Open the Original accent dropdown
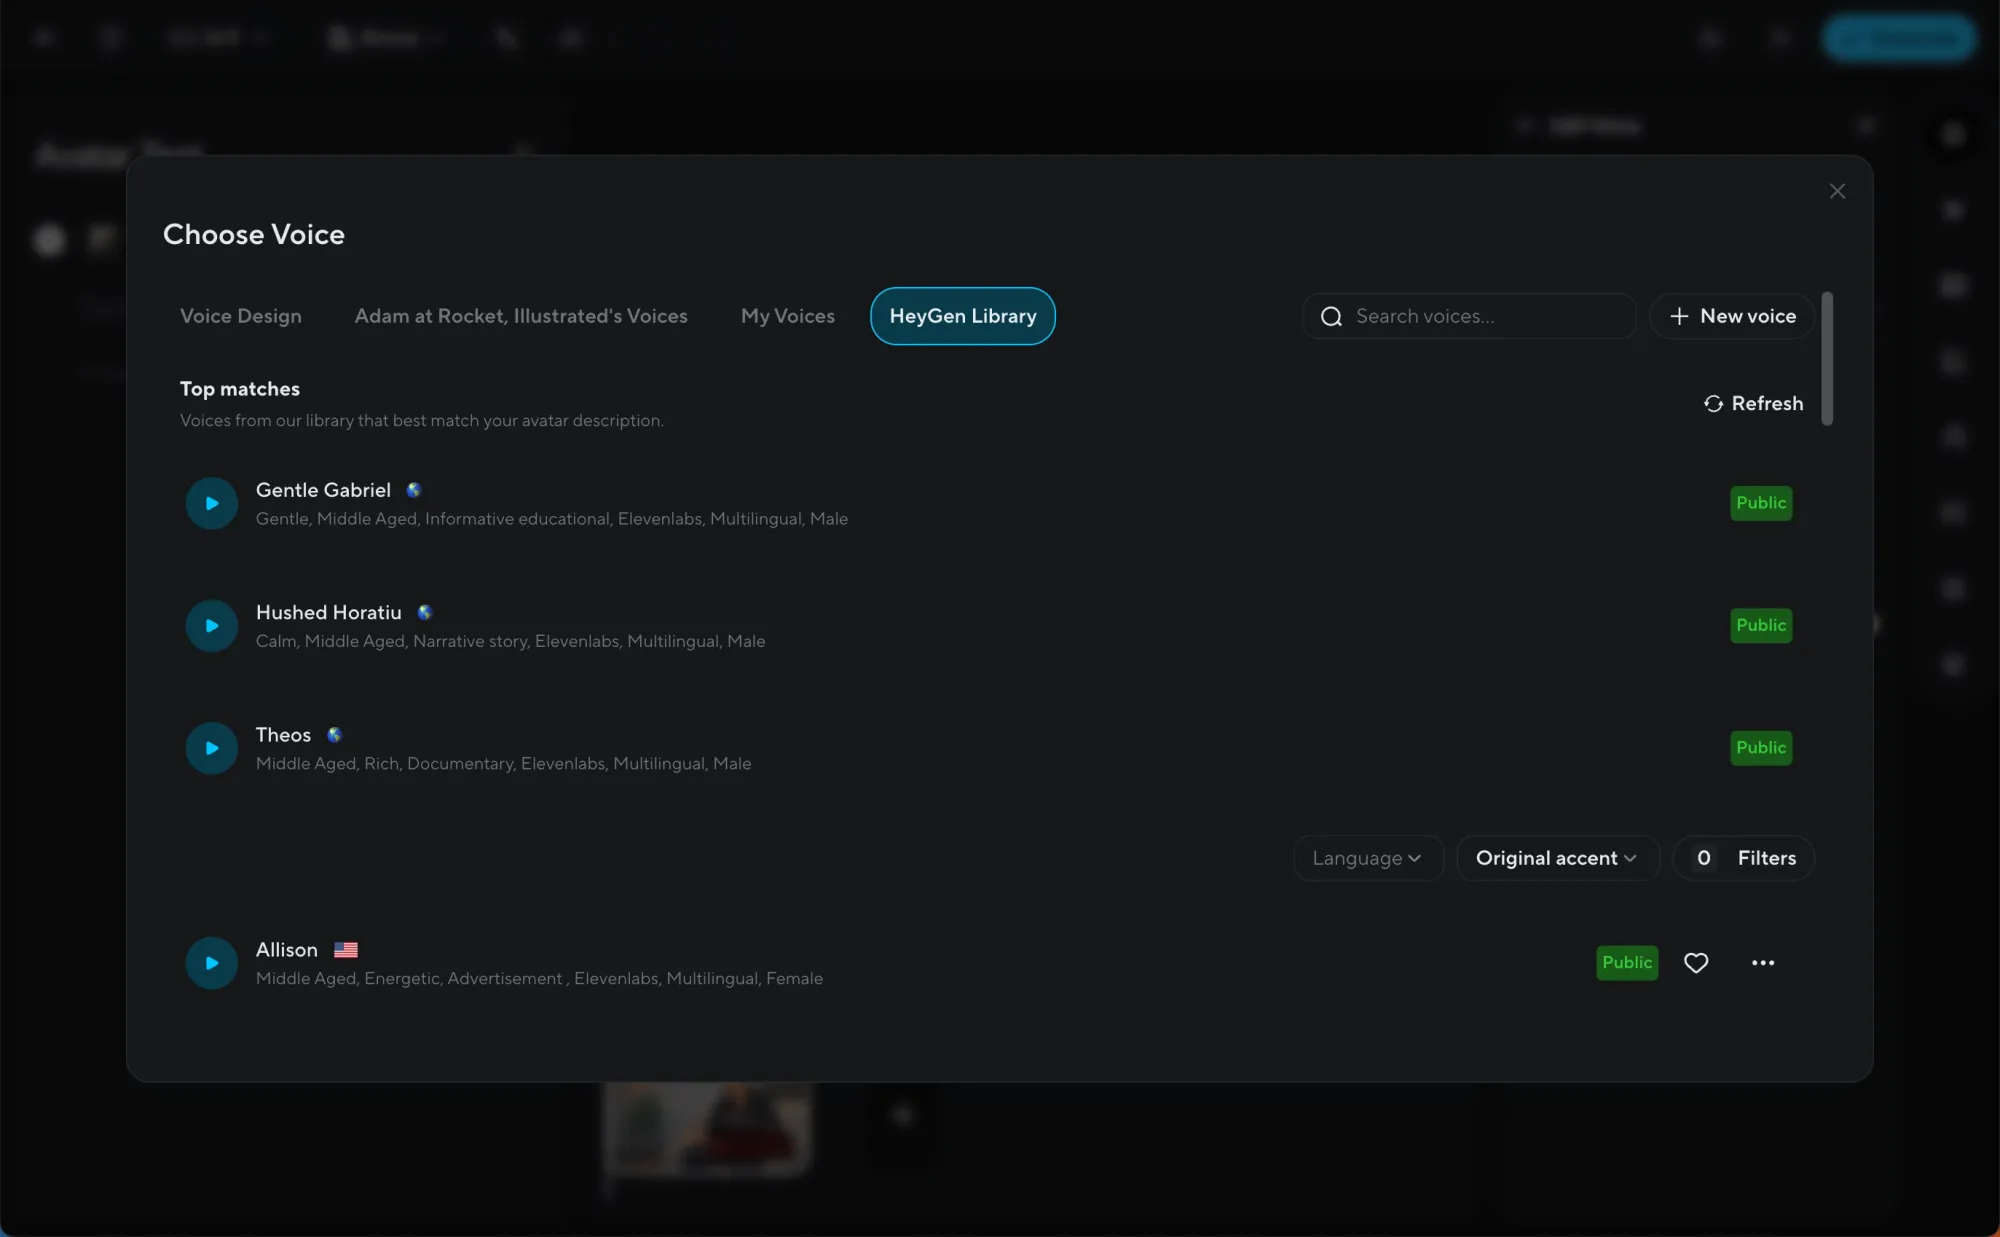This screenshot has width=2000, height=1237. pyautogui.click(x=1556, y=858)
